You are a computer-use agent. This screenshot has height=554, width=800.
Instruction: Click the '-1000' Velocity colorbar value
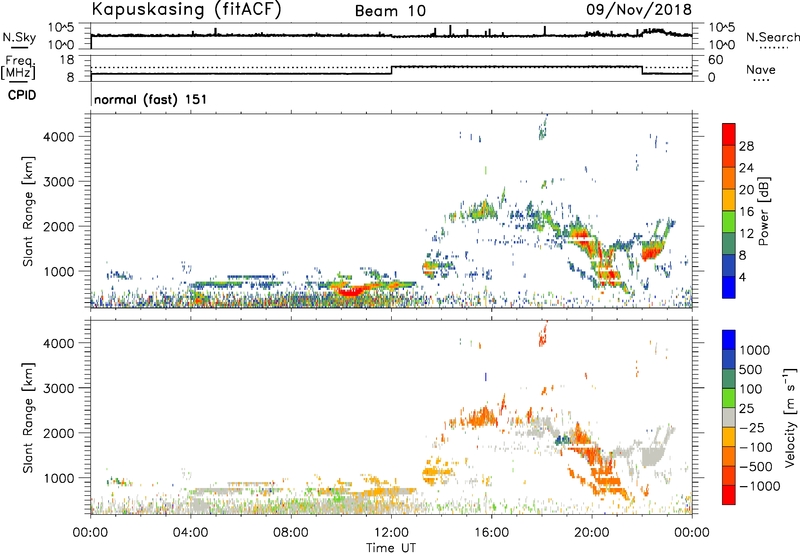(x=760, y=486)
